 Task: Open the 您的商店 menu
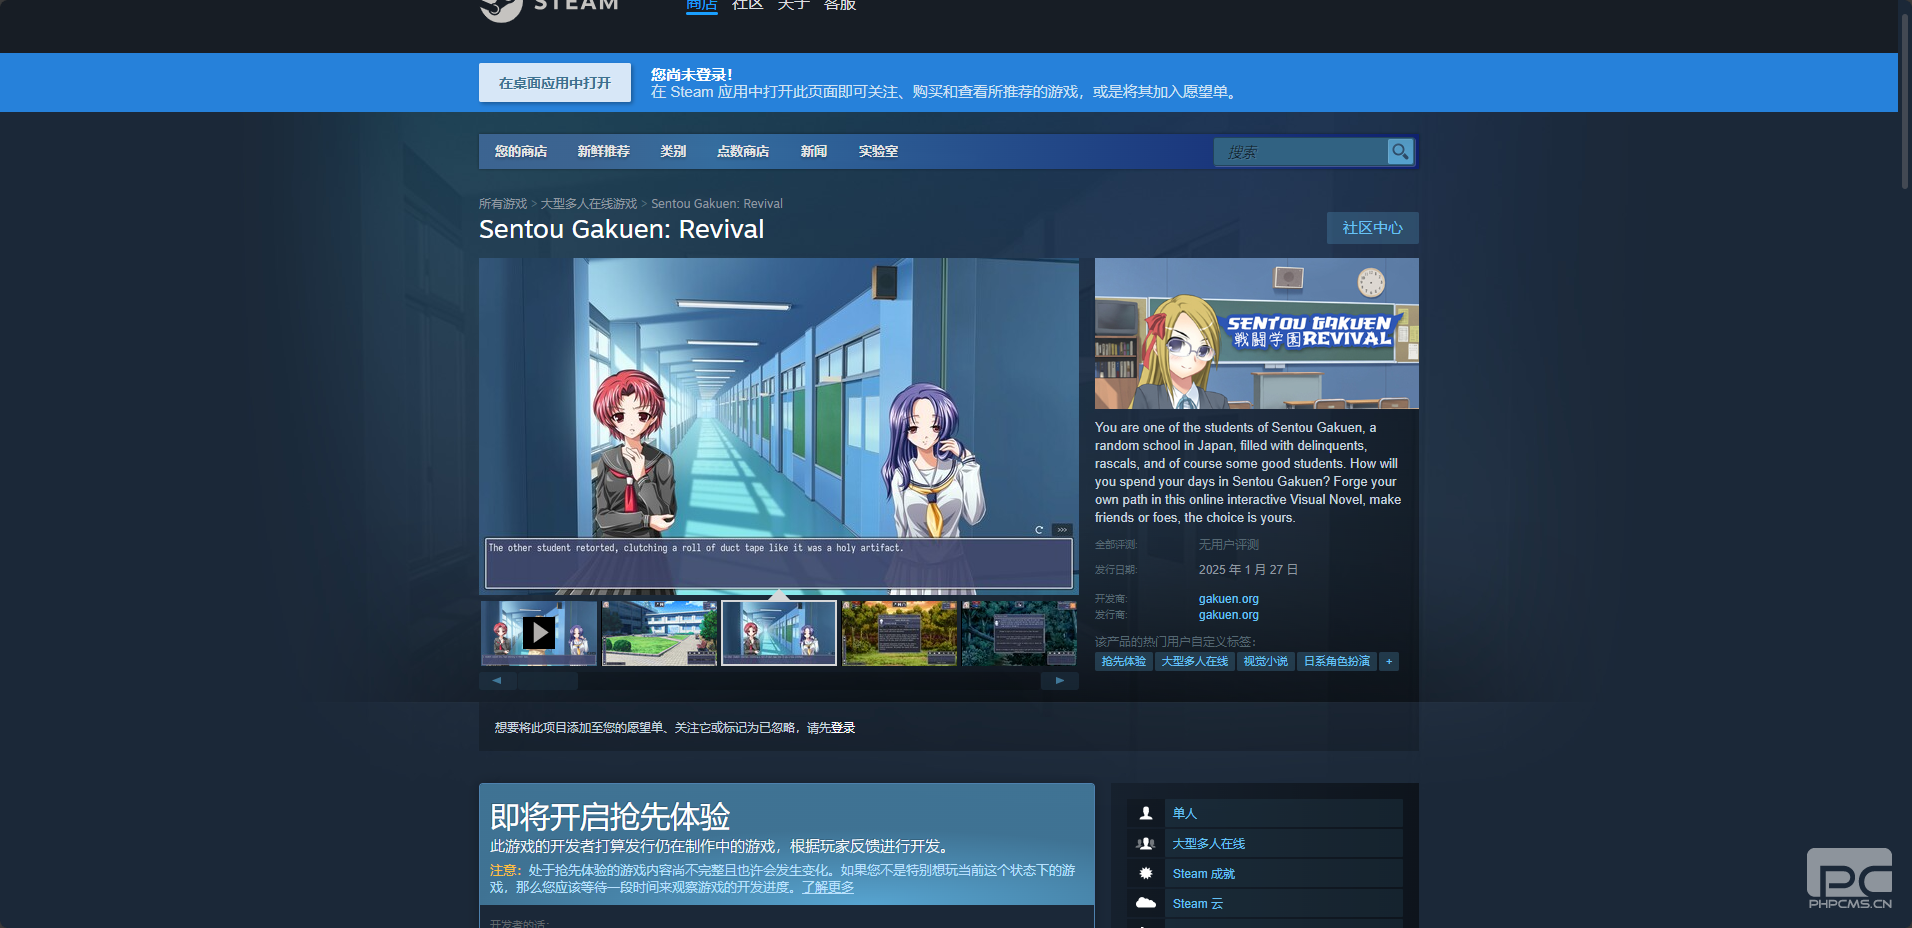521,151
